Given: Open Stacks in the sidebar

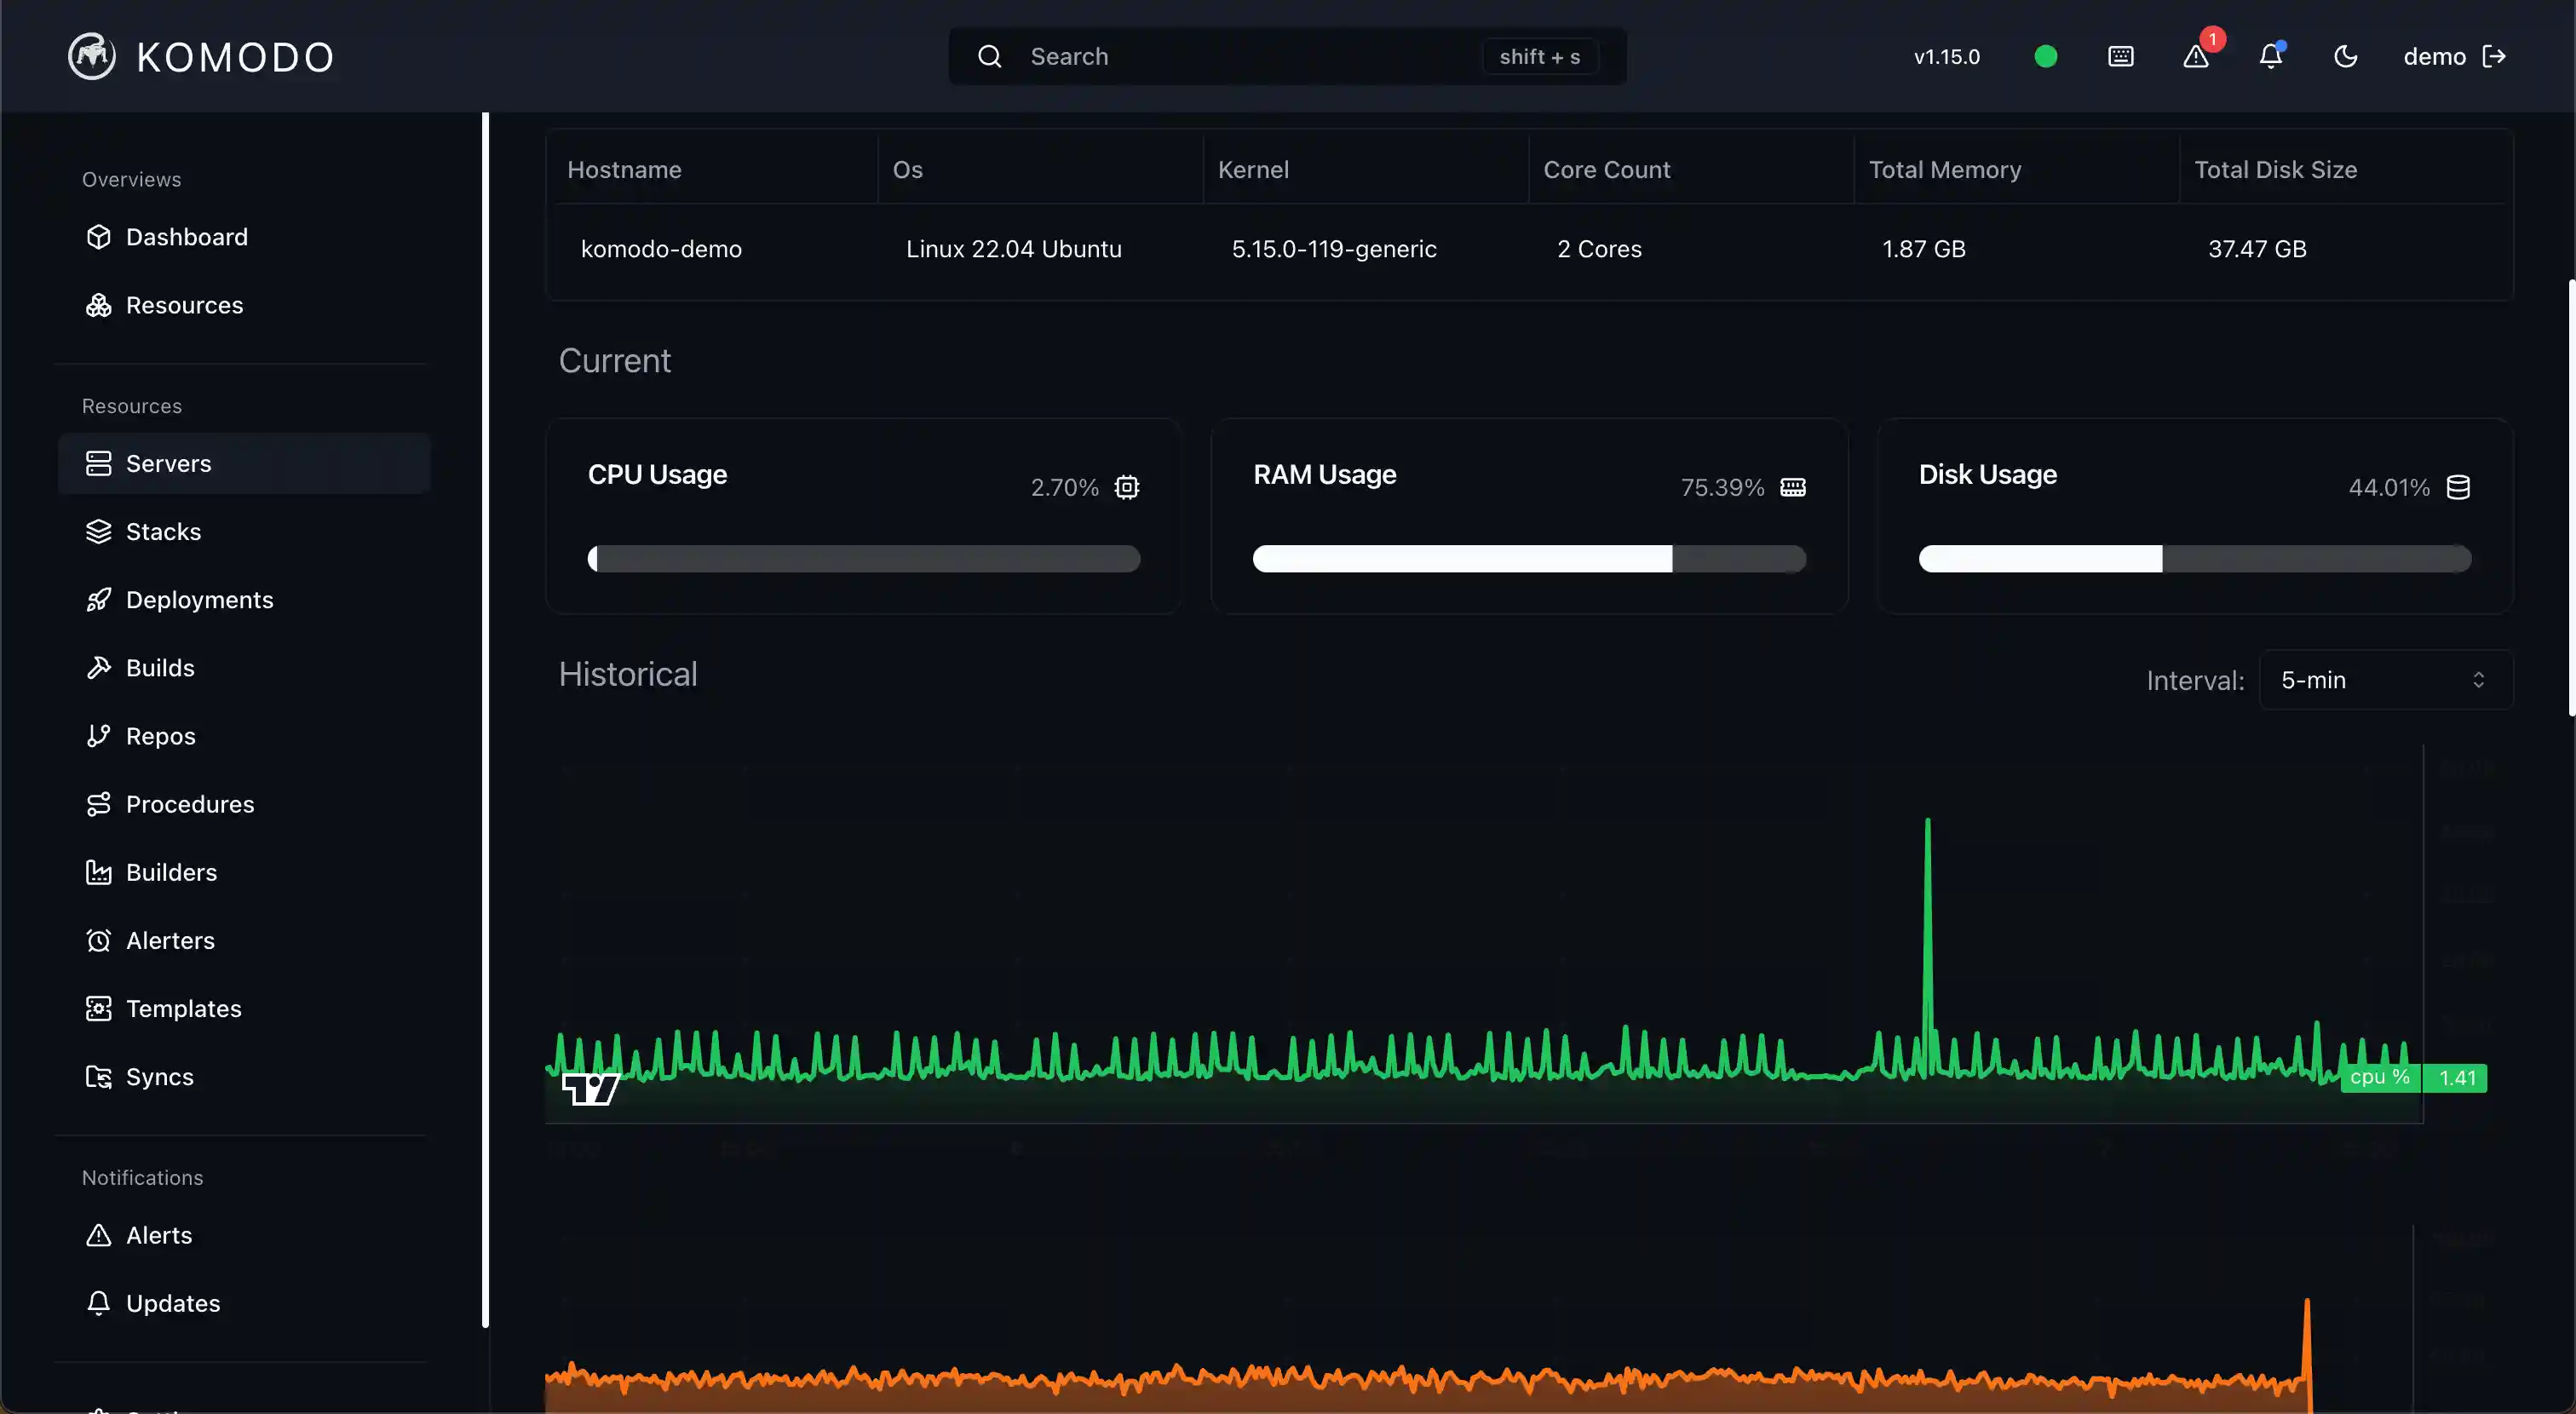Looking at the screenshot, I should click(163, 531).
